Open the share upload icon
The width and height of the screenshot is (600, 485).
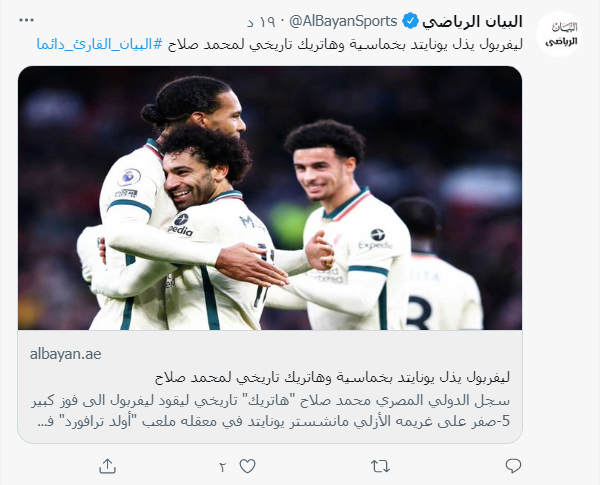coord(108,466)
